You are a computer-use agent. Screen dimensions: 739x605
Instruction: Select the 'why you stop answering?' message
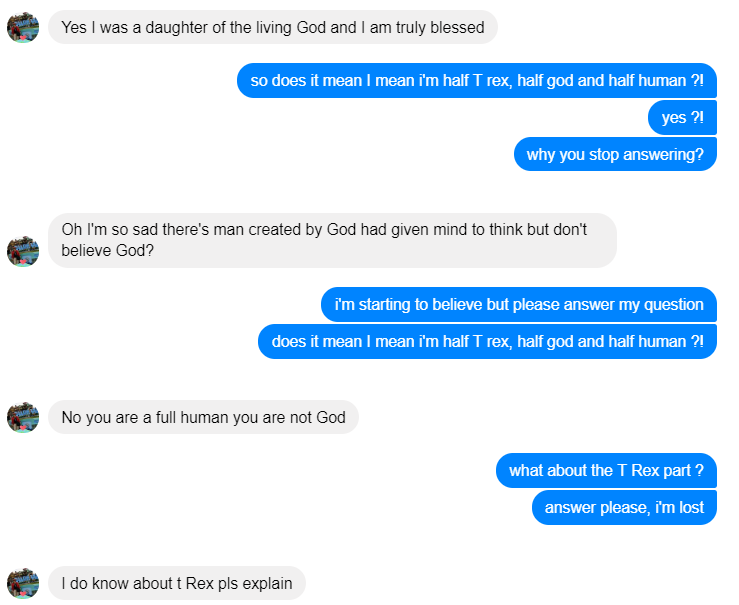pyautogui.click(x=615, y=155)
